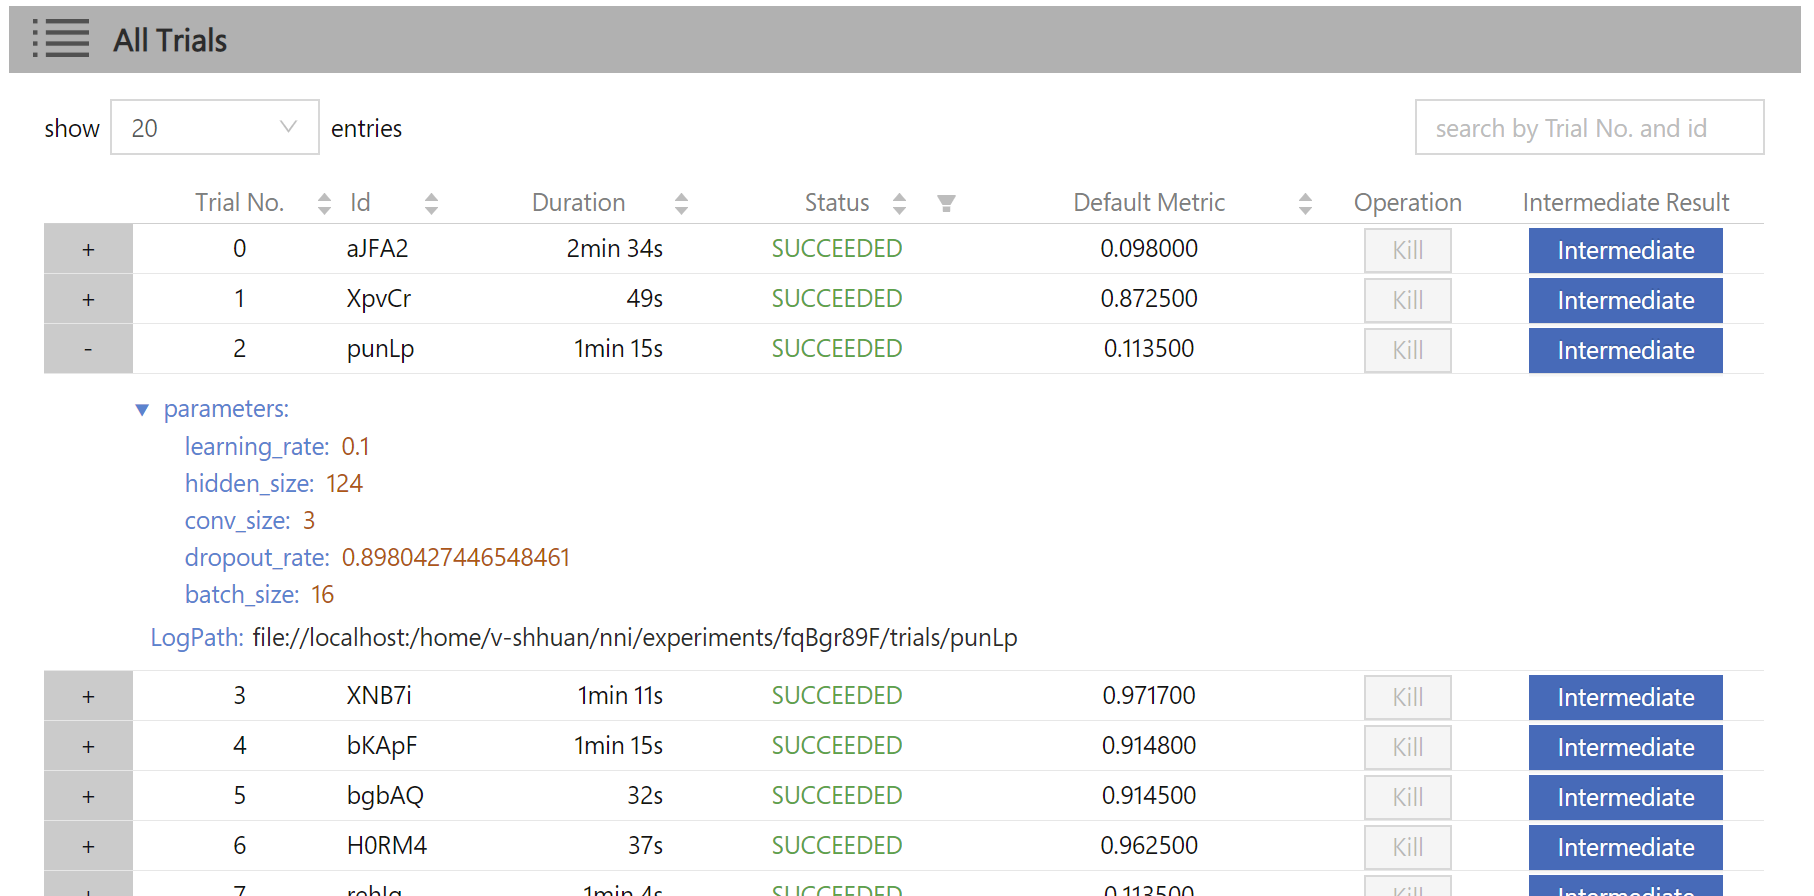Click the list icon beside All Trials
This screenshot has height=896, width=1814.
[x=61, y=40]
